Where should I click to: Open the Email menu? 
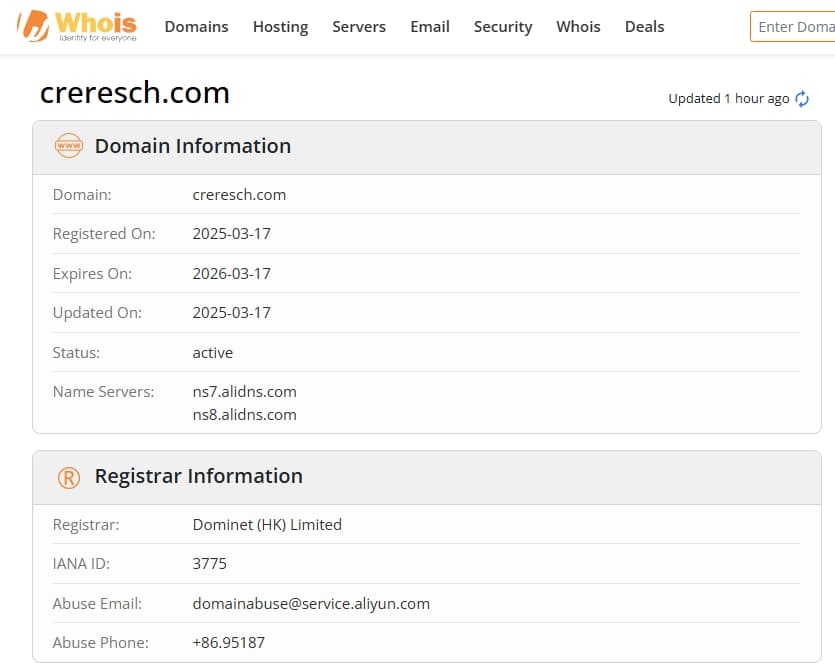tap(430, 27)
